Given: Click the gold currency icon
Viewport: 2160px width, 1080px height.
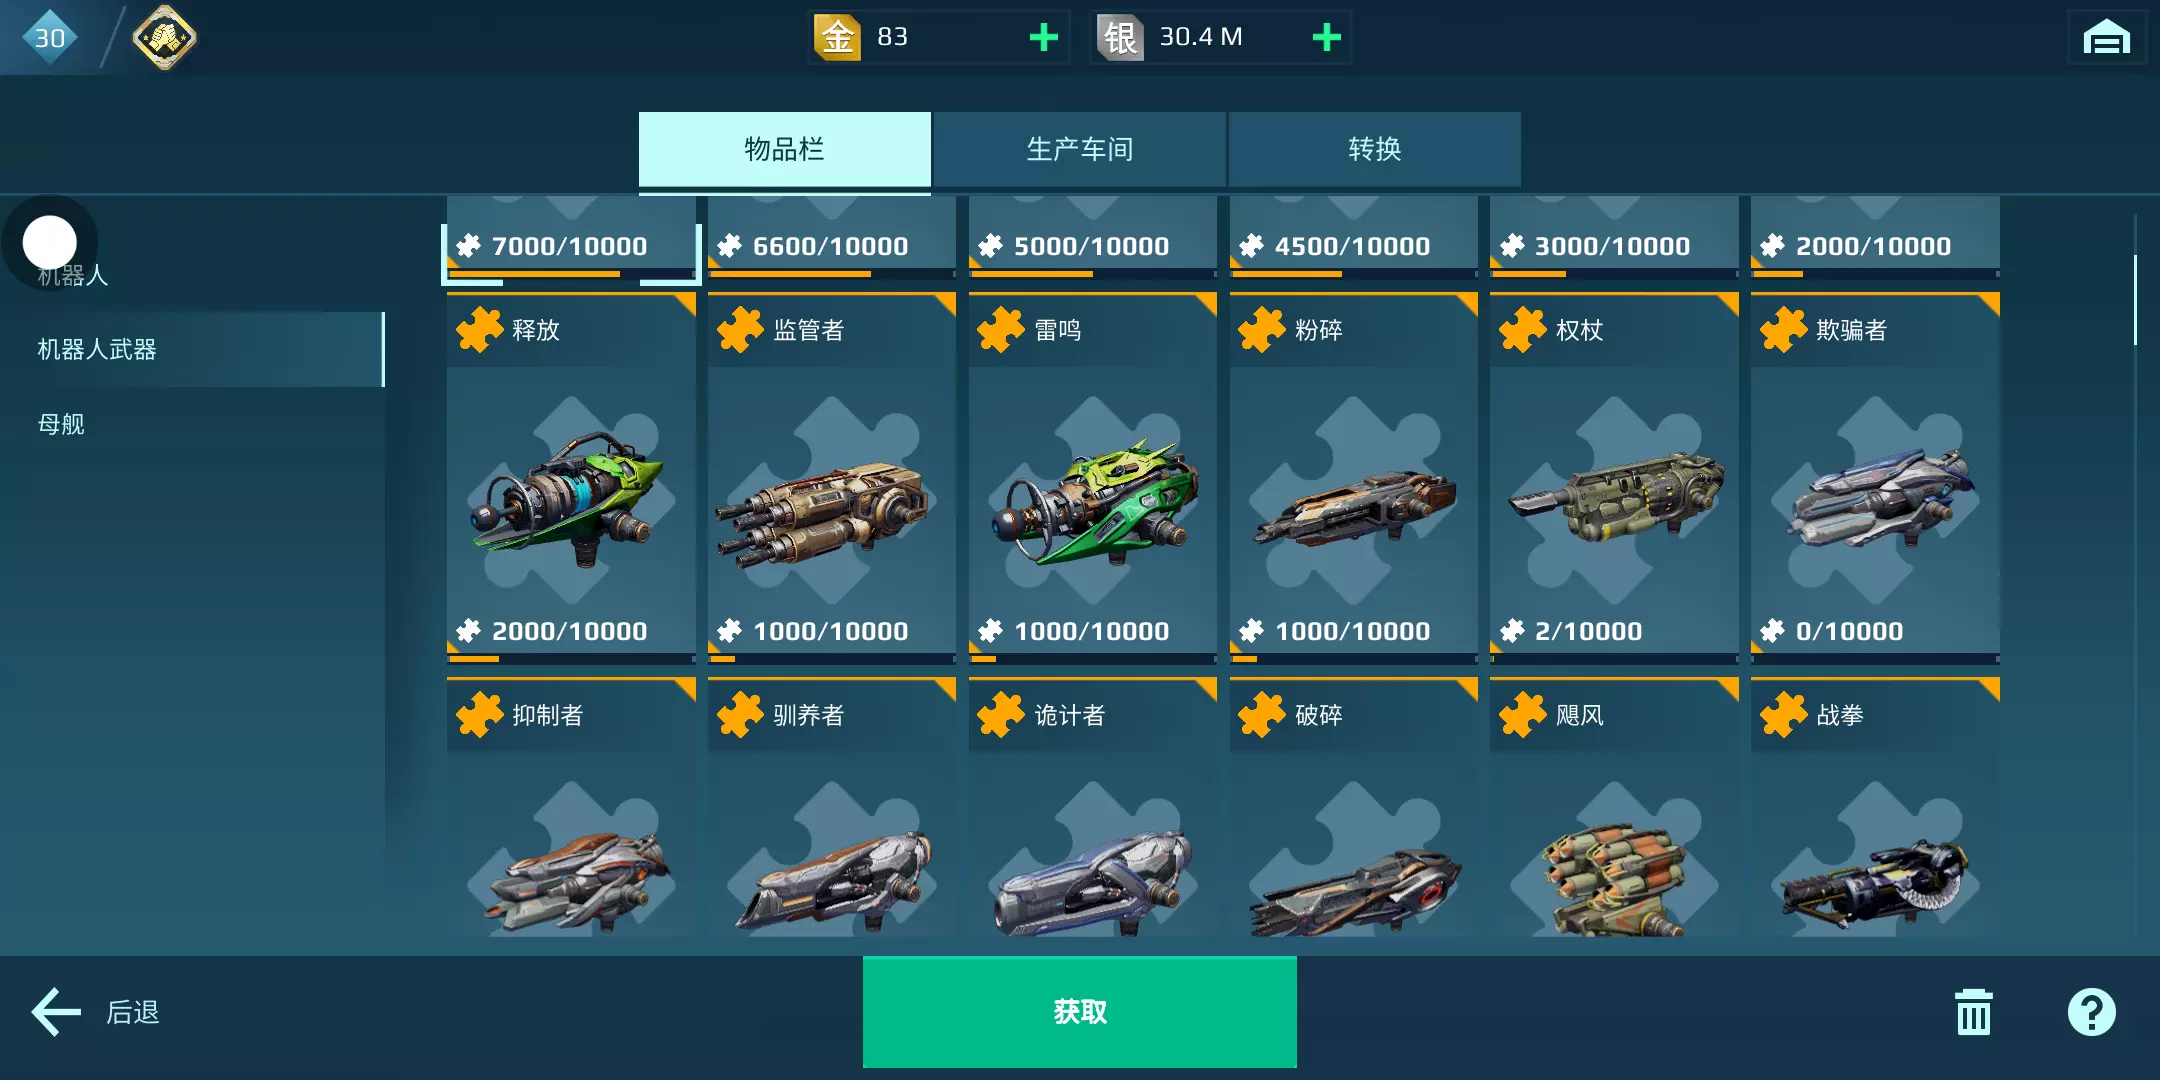Looking at the screenshot, I should 837,38.
